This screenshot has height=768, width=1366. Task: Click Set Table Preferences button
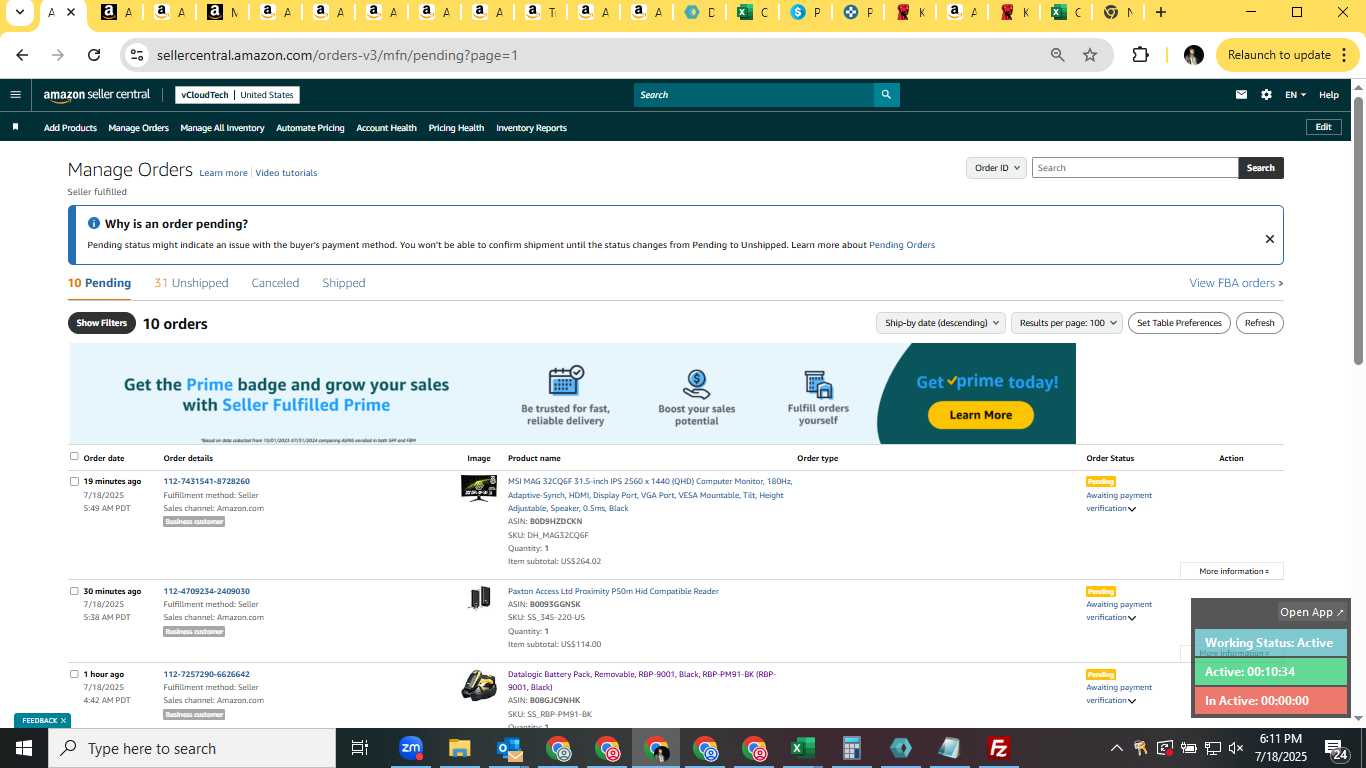pyautogui.click(x=1179, y=323)
